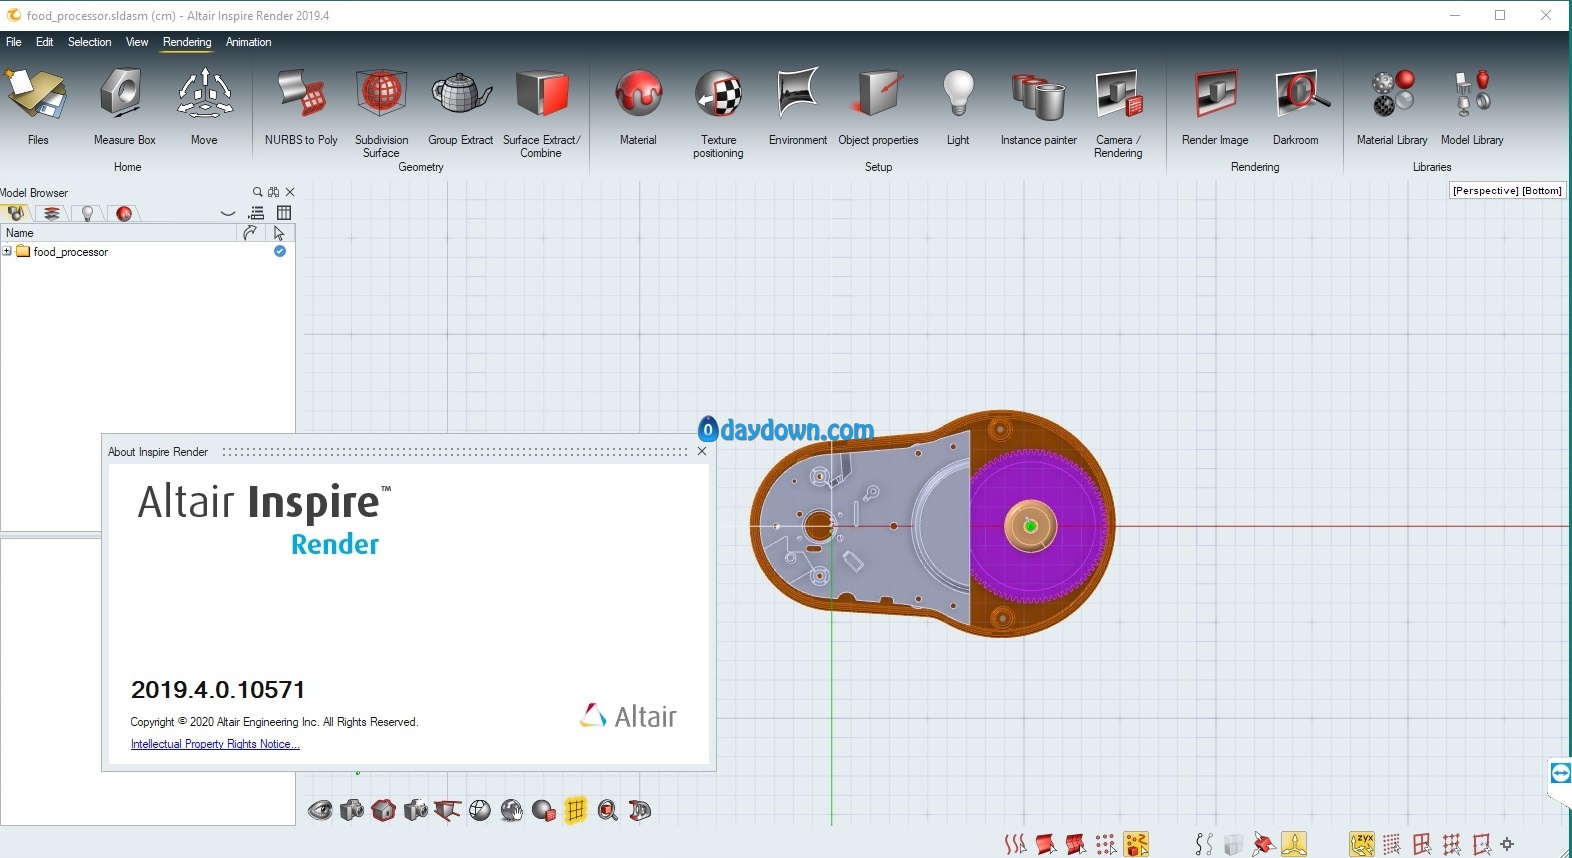Open the Model Browser chevron dropdown
This screenshot has height=858, width=1572.
tap(228, 213)
